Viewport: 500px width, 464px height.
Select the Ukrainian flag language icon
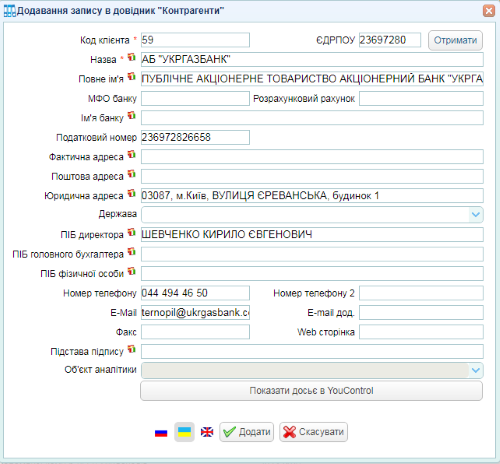pos(184,432)
